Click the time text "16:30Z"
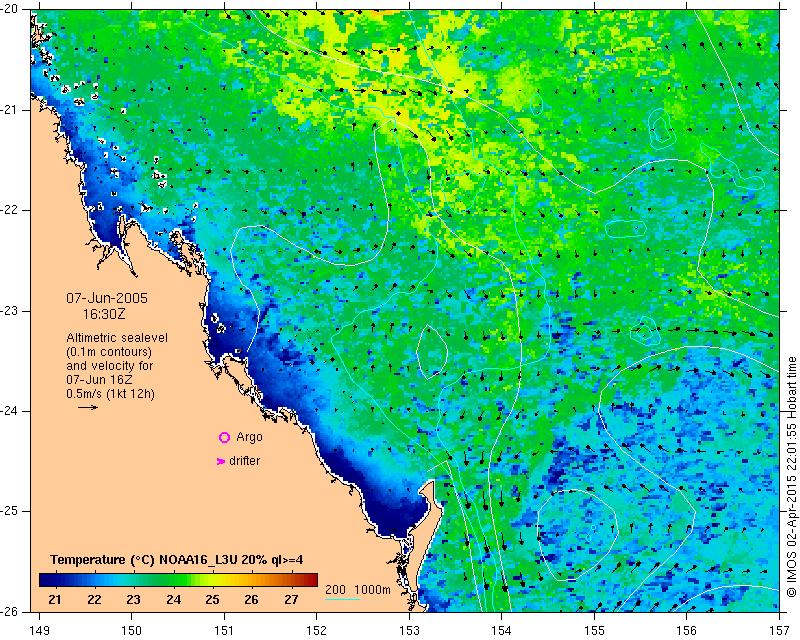The width and height of the screenshot is (800, 640). 104,314
